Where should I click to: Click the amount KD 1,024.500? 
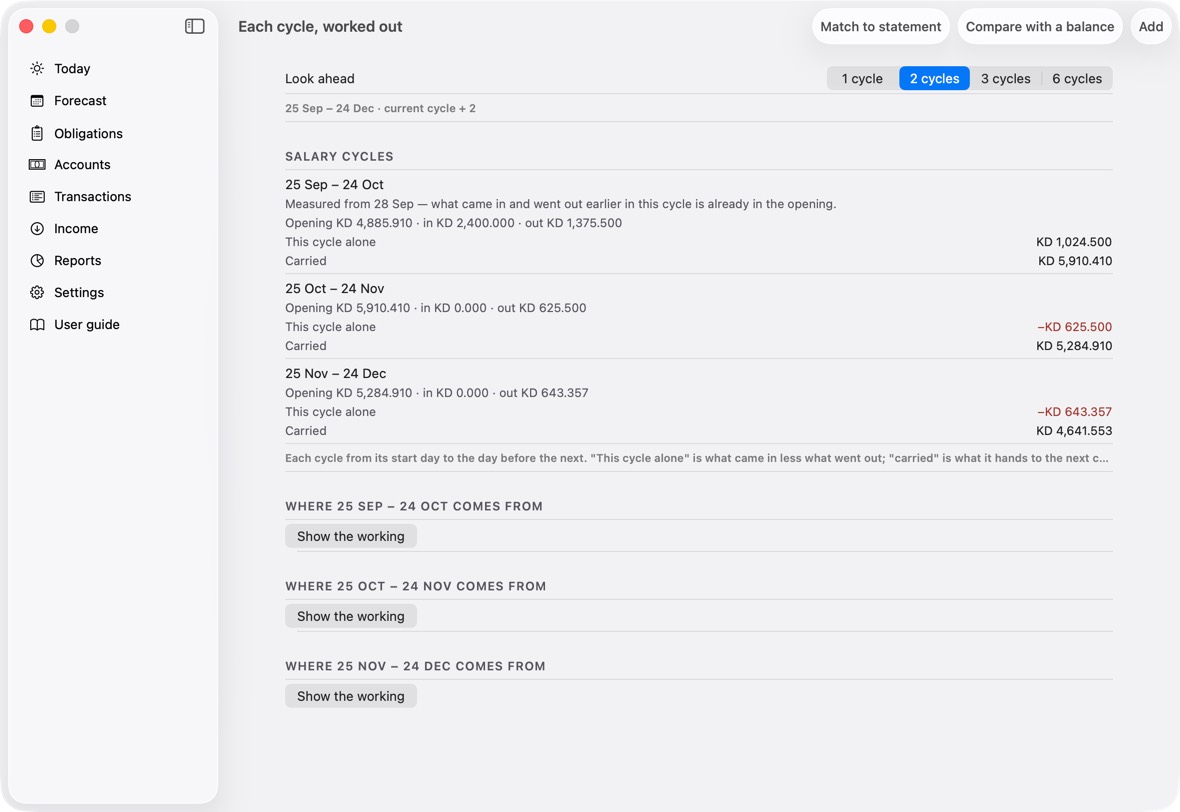point(1074,242)
